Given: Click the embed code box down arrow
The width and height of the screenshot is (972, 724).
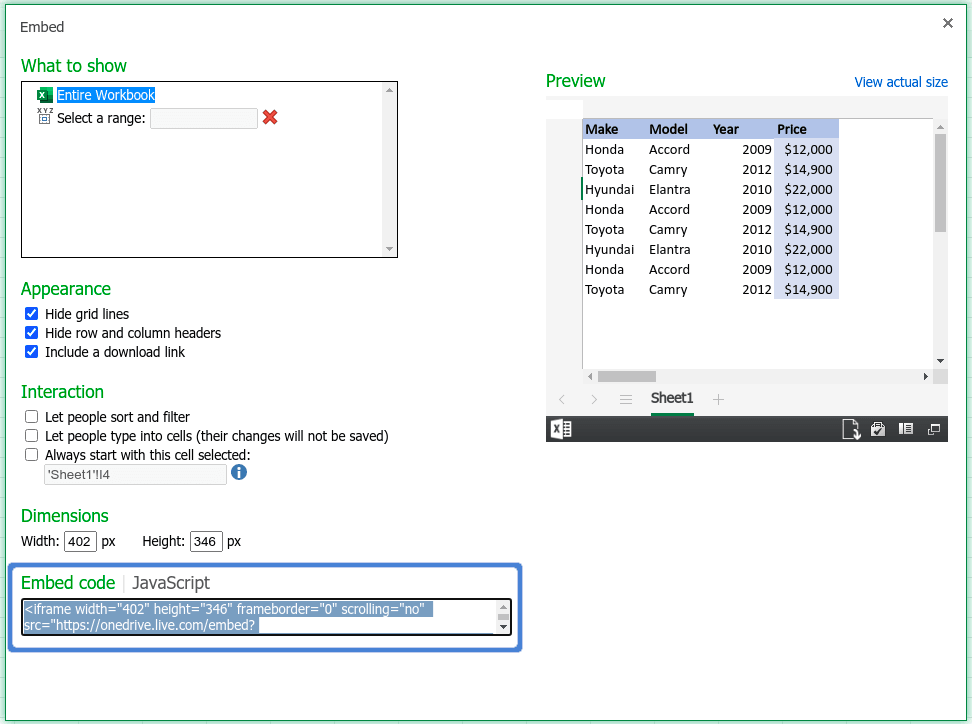Looking at the screenshot, I should (503, 627).
